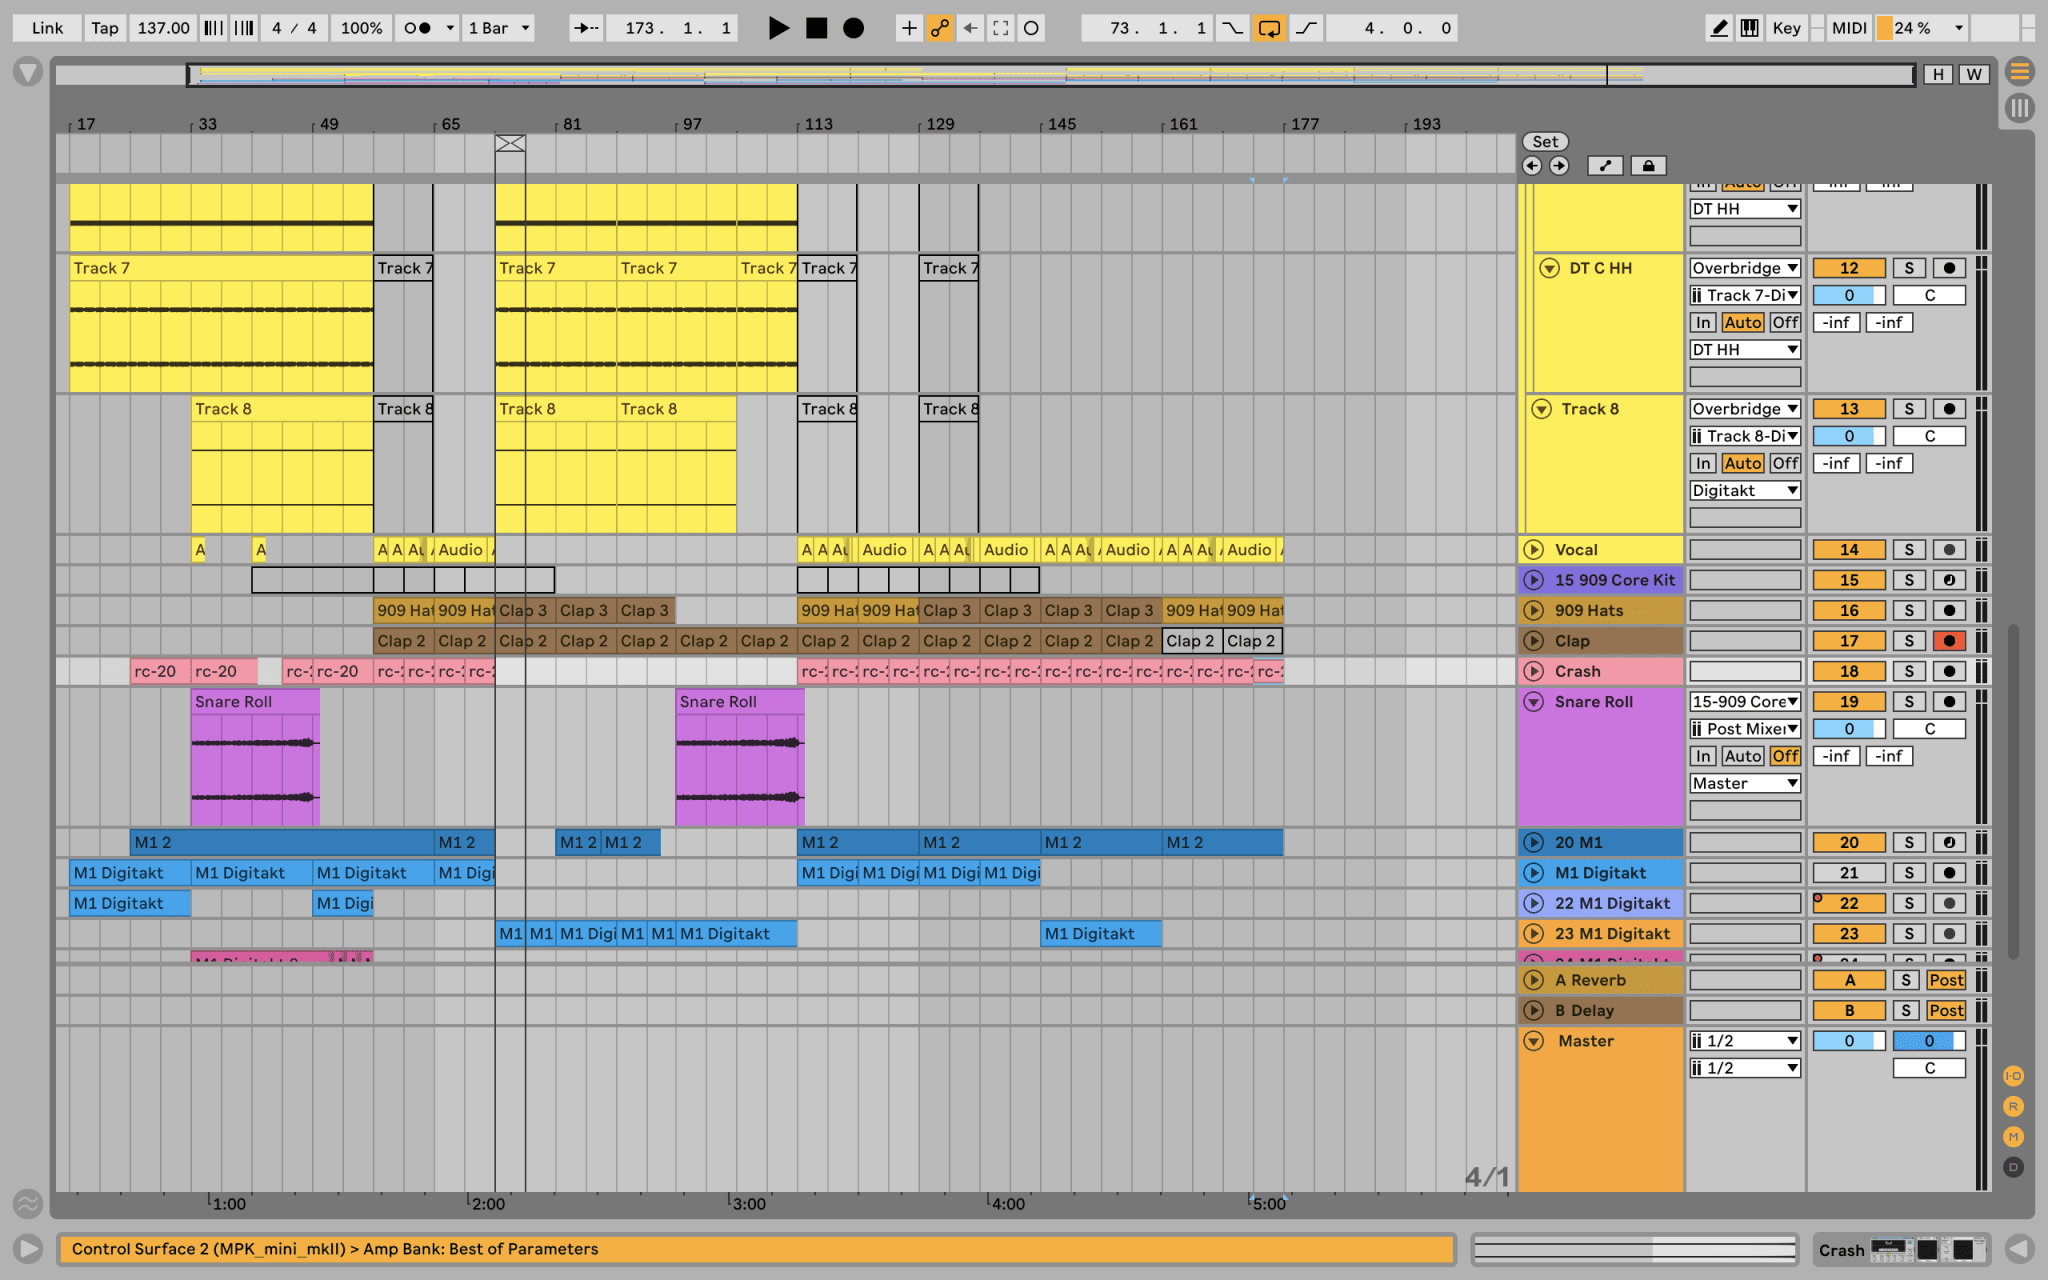
Task: Click the MIDI Arrangement Overdub plus icon
Action: (908, 28)
